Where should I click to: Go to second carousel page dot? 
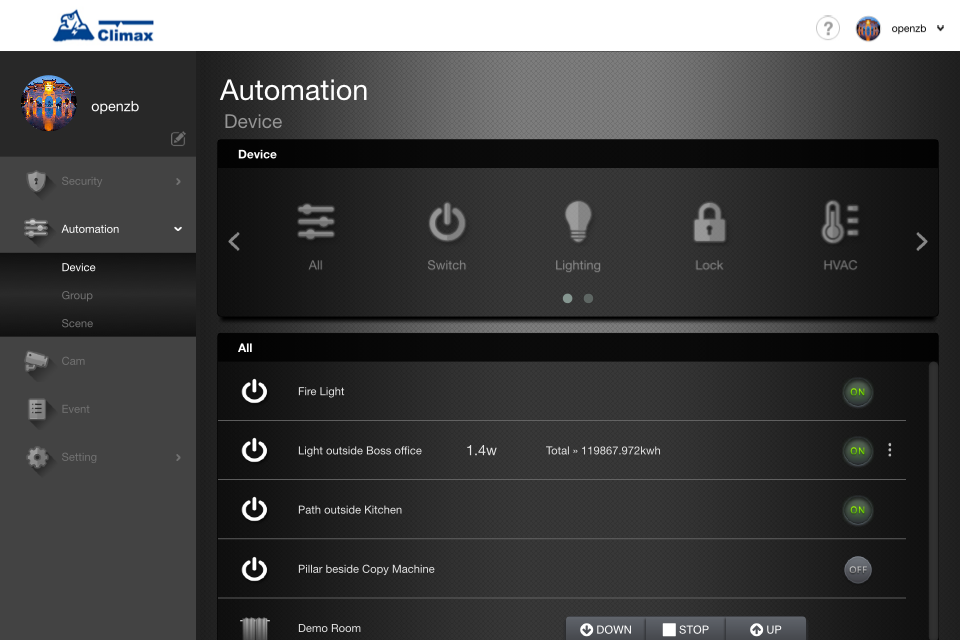[588, 298]
